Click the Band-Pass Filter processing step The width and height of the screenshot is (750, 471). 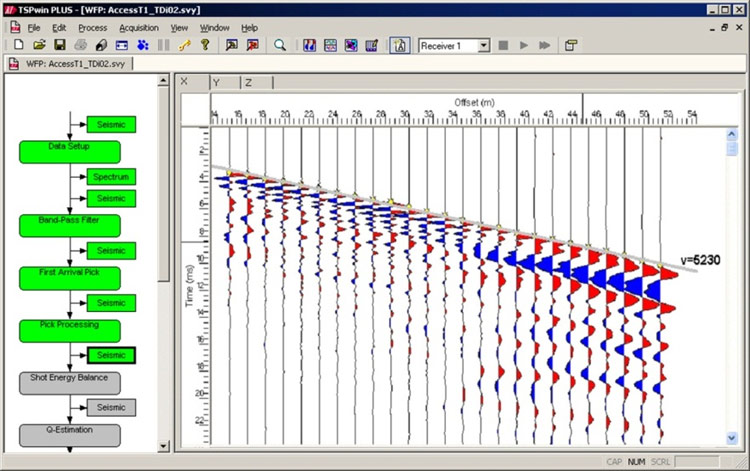70,226
